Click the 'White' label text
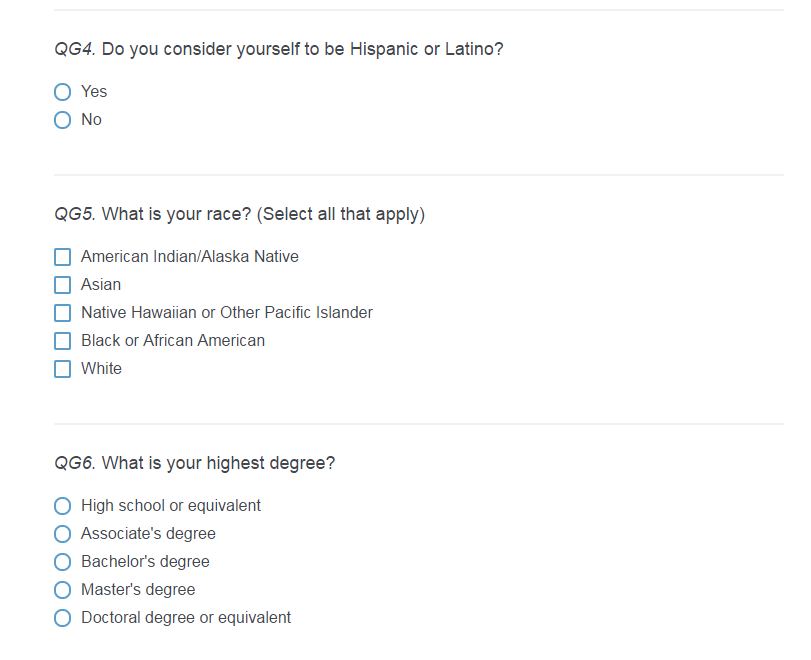 tap(102, 369)
